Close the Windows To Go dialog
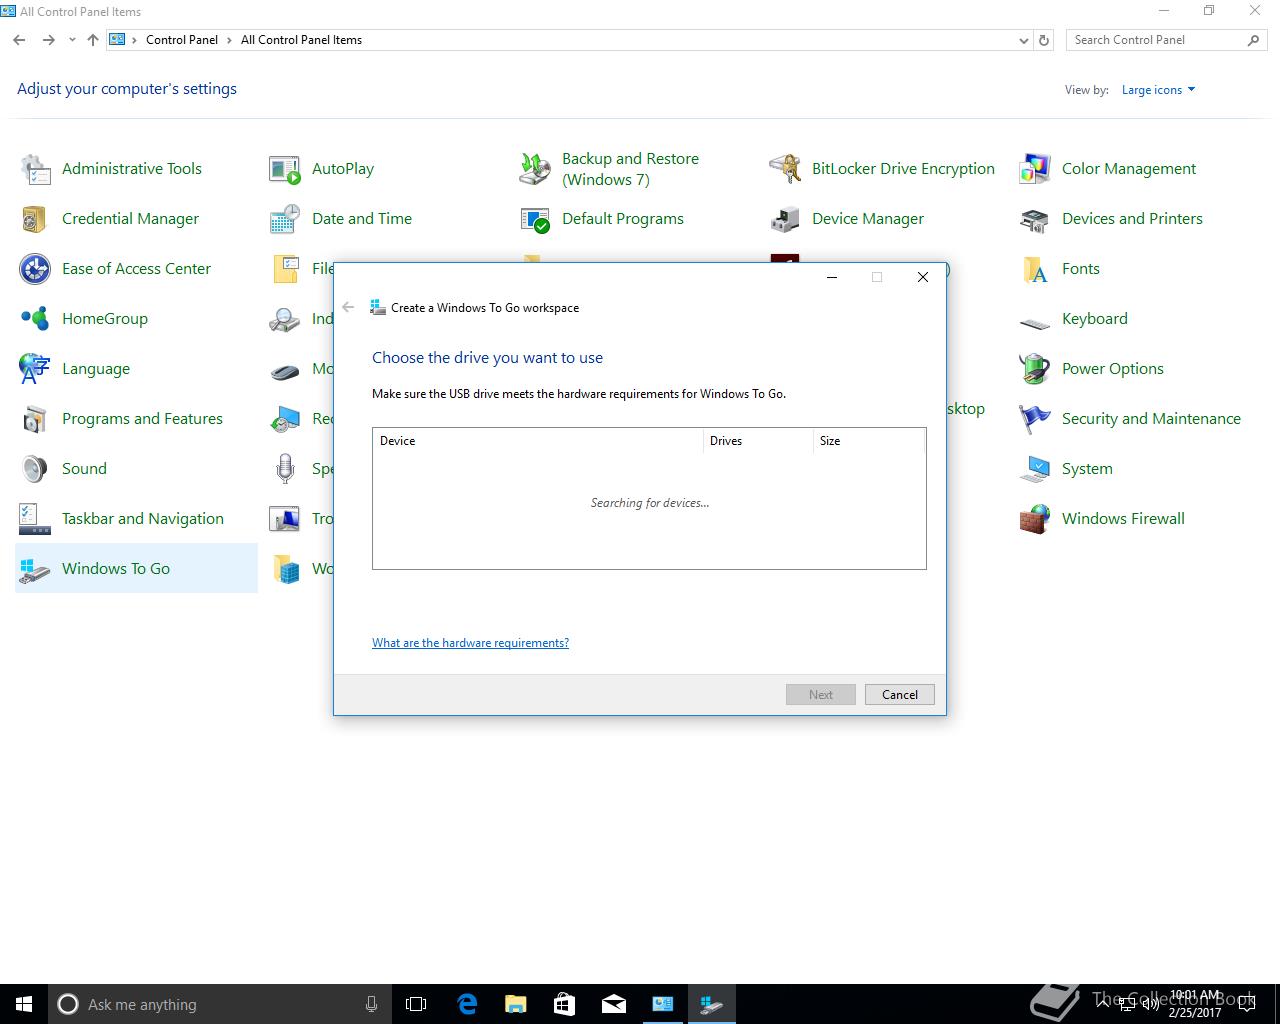Screen dimensions: 1280x1024 point(923,277)
